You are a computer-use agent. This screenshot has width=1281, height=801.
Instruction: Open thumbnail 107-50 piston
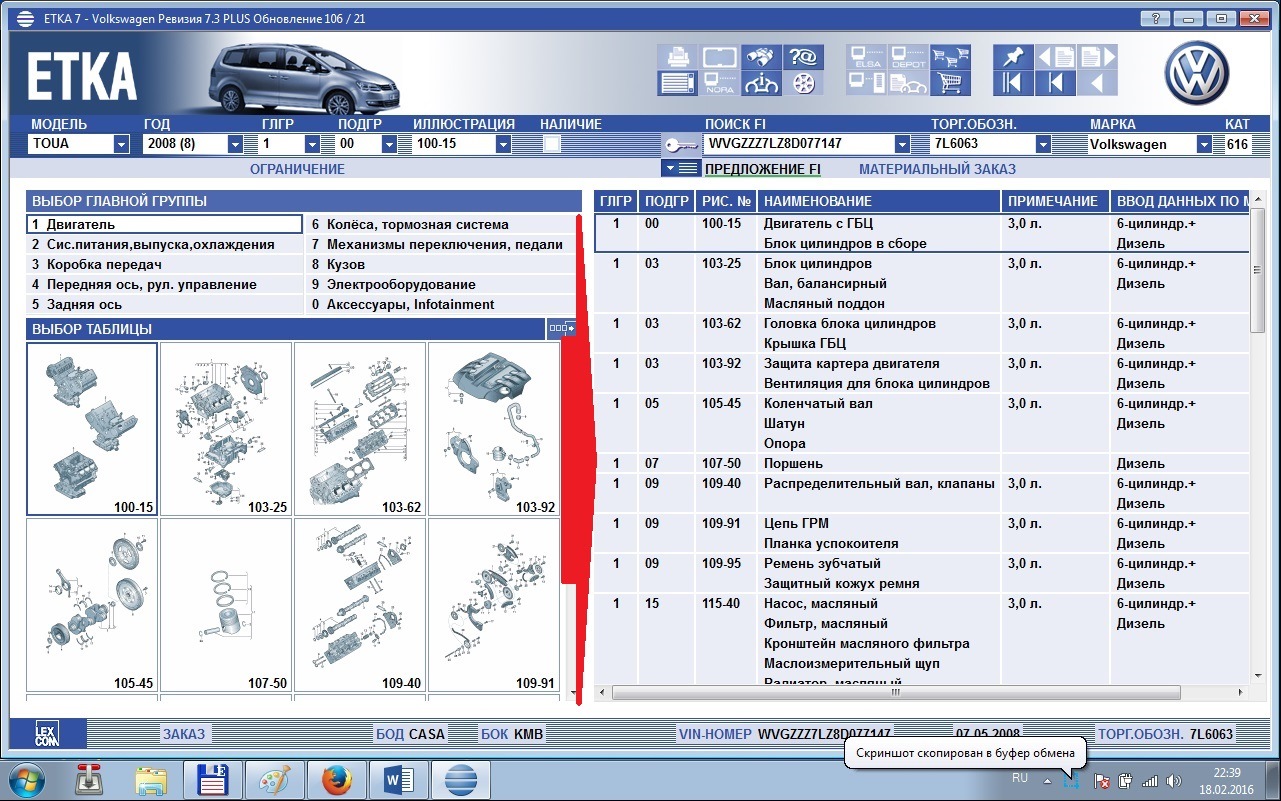tap(226, 605)
